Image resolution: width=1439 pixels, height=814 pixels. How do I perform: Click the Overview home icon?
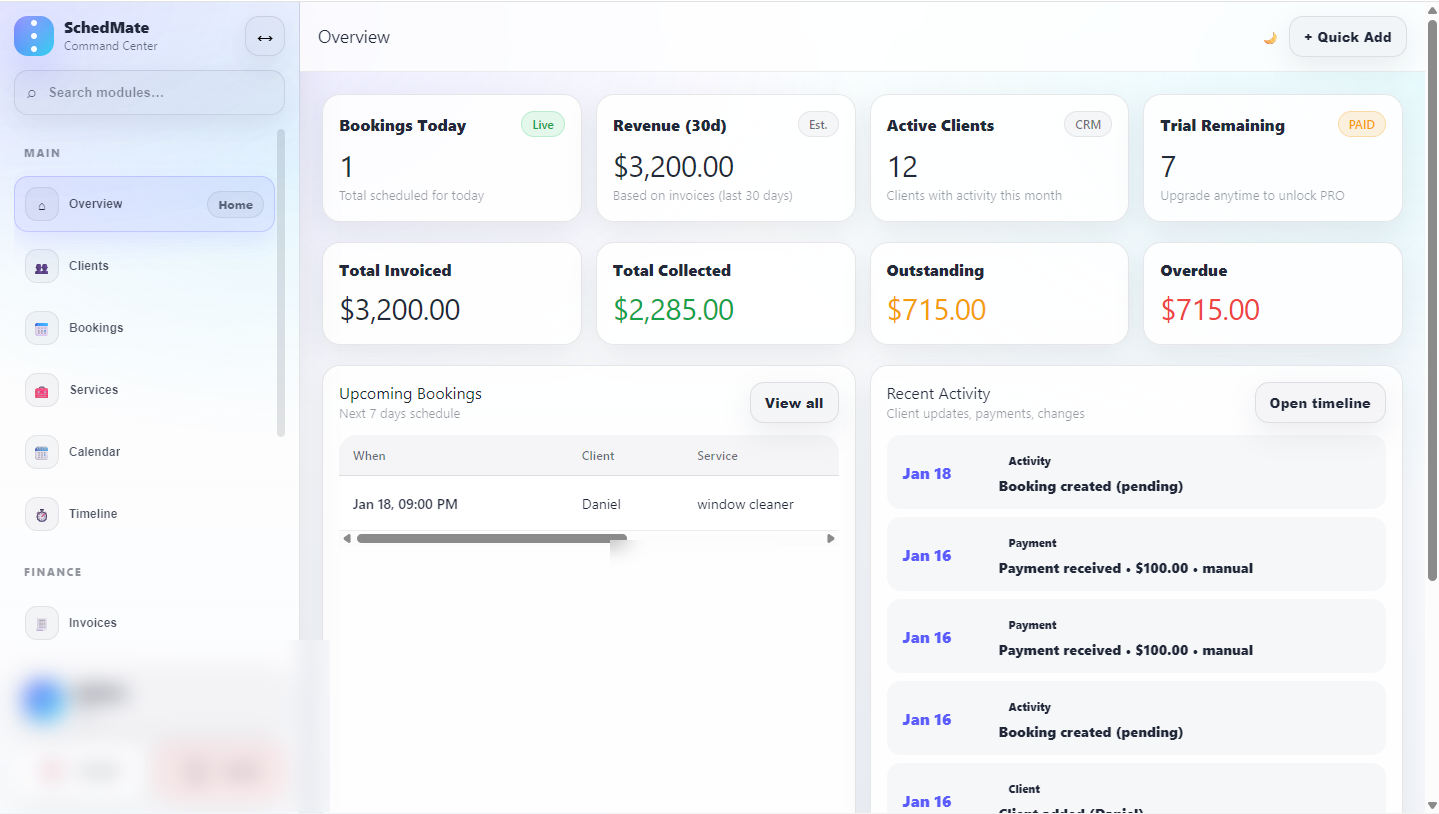tap(41, 203)
